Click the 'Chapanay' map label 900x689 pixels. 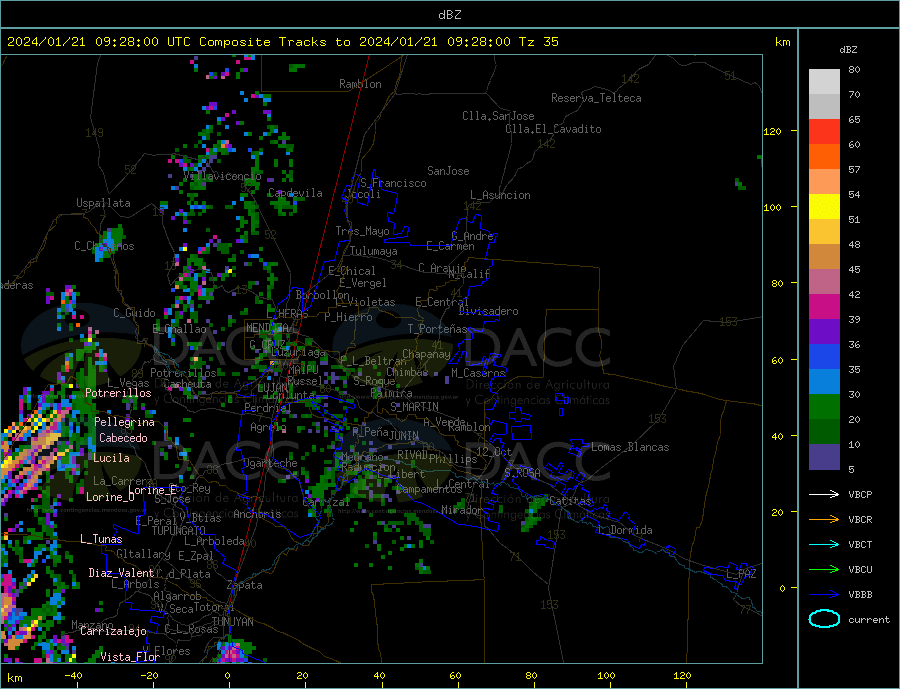426,354
